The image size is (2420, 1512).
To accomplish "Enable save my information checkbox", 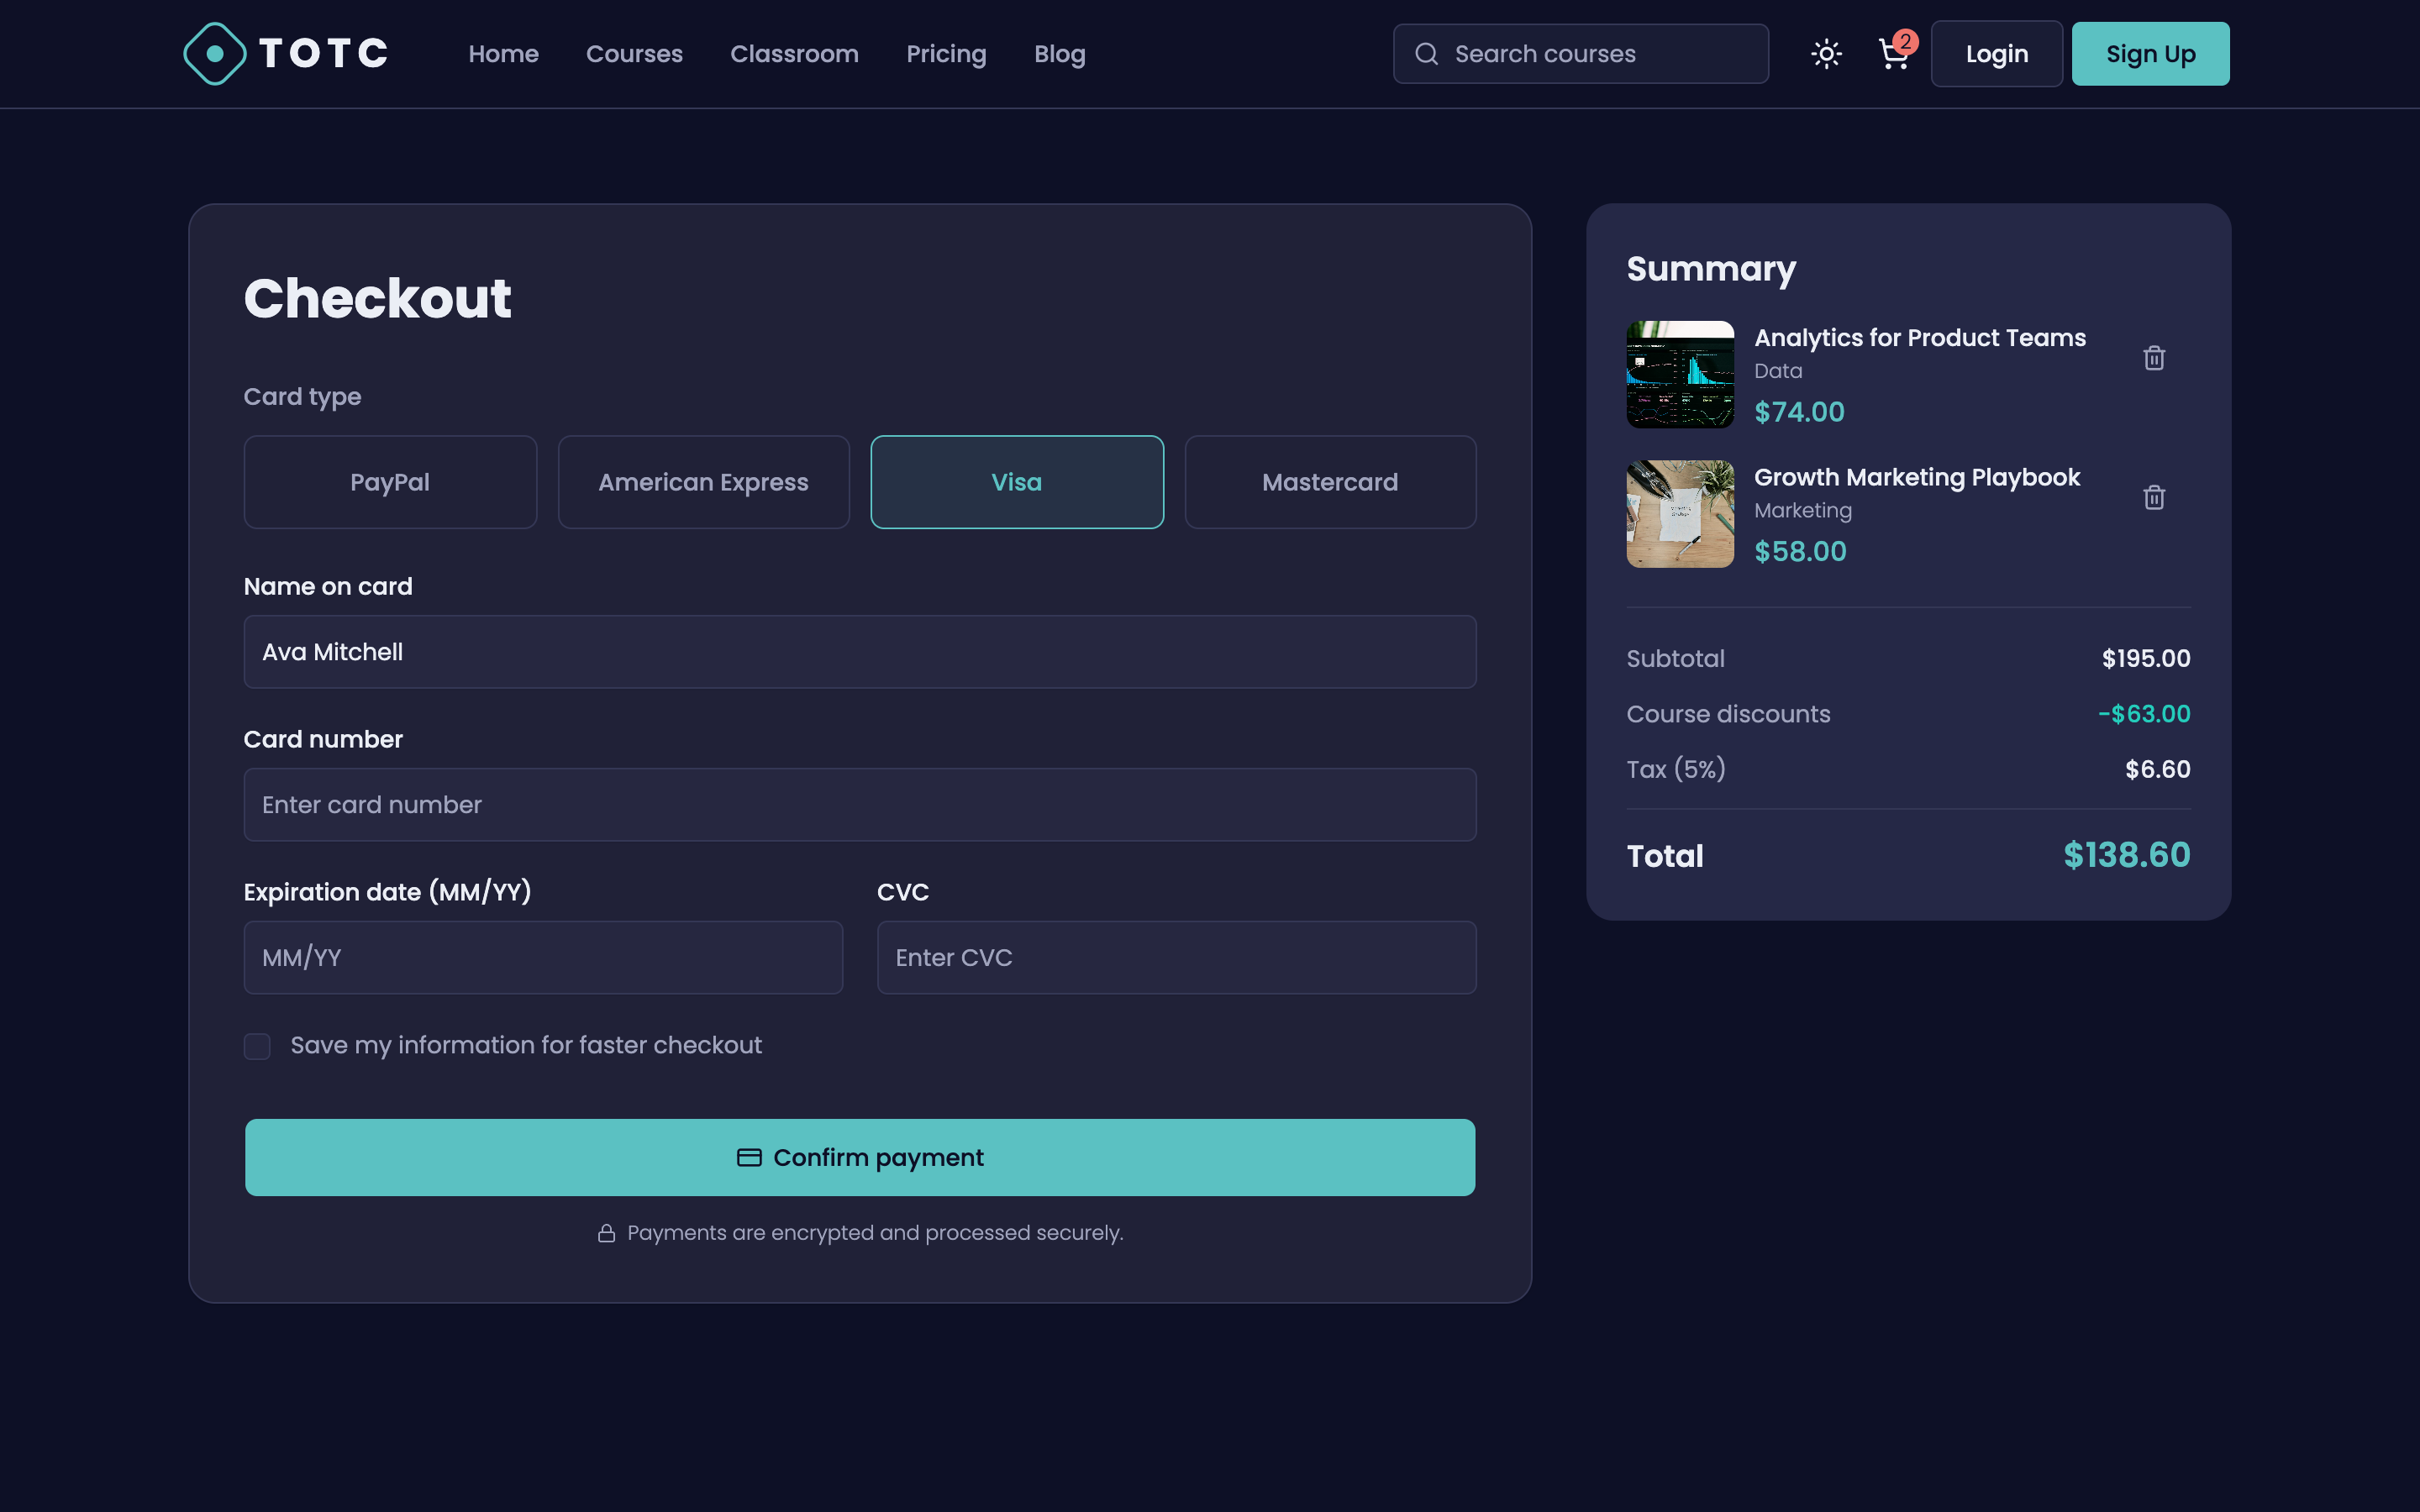I will [x=257, y=1046].
